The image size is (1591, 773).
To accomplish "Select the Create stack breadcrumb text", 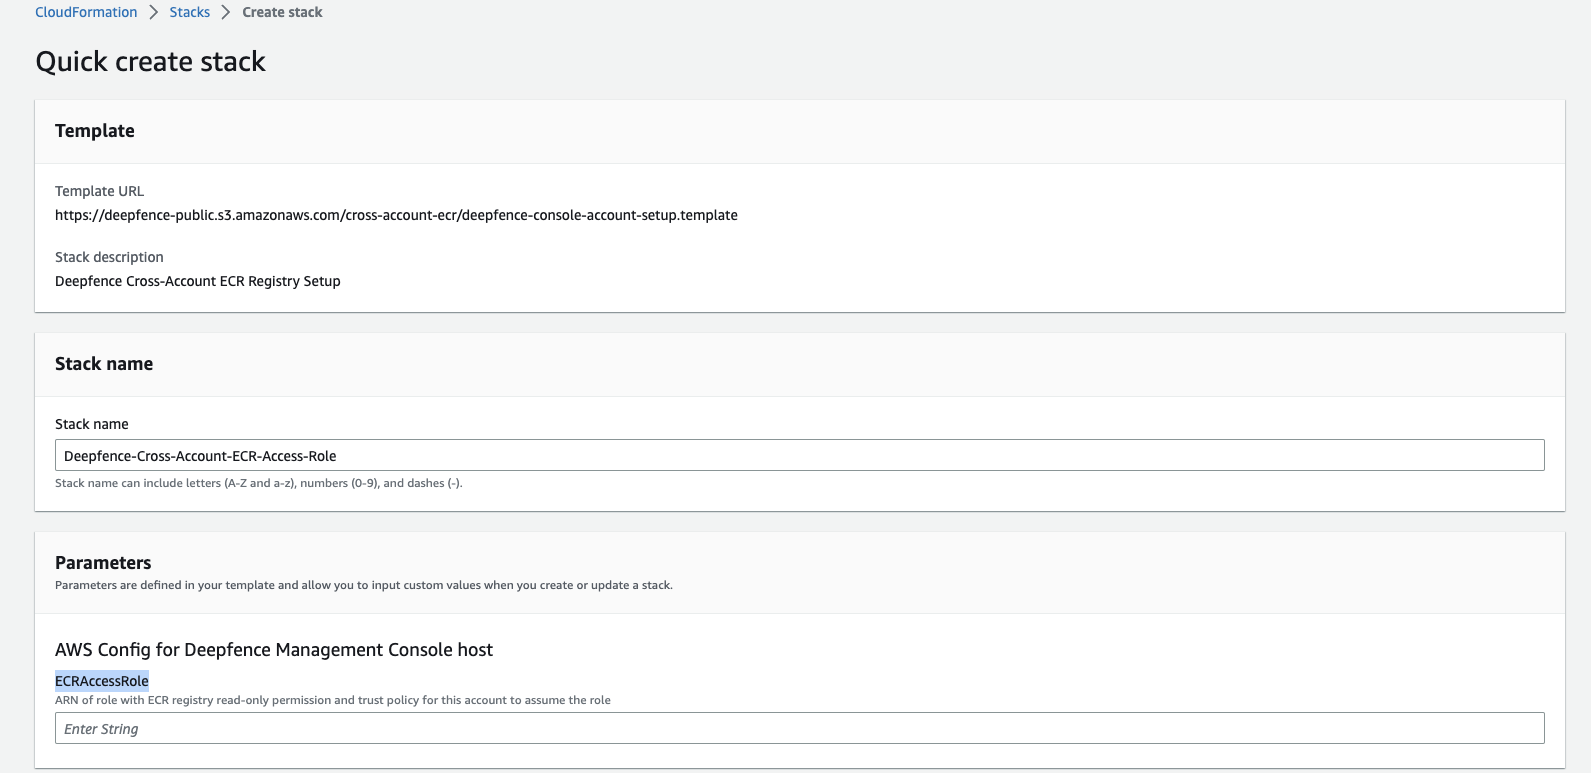I will [x=282, y=12].
